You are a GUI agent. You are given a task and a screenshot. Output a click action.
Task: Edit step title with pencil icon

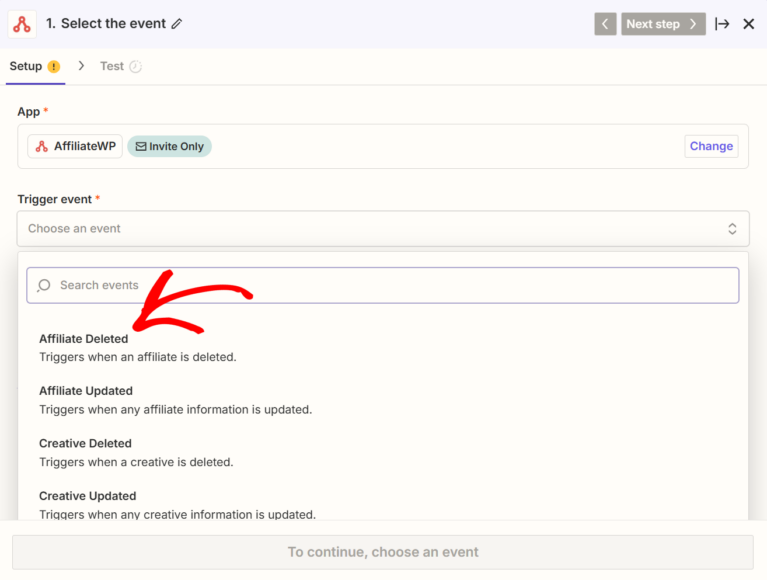point(177,23)
